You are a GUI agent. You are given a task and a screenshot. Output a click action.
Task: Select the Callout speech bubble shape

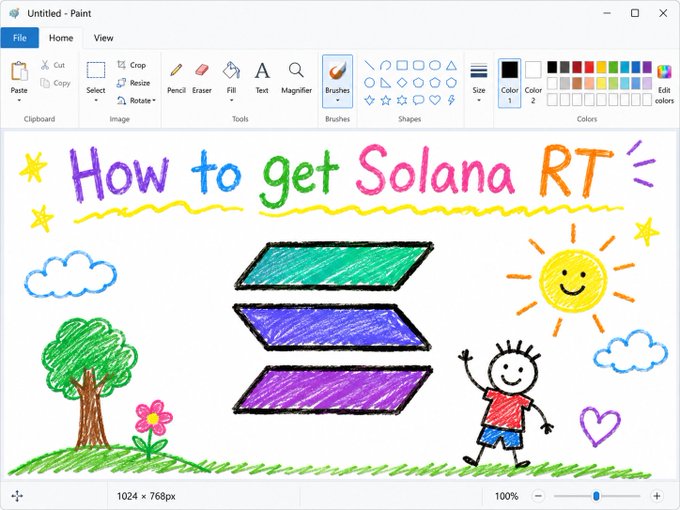coord(418,100)
